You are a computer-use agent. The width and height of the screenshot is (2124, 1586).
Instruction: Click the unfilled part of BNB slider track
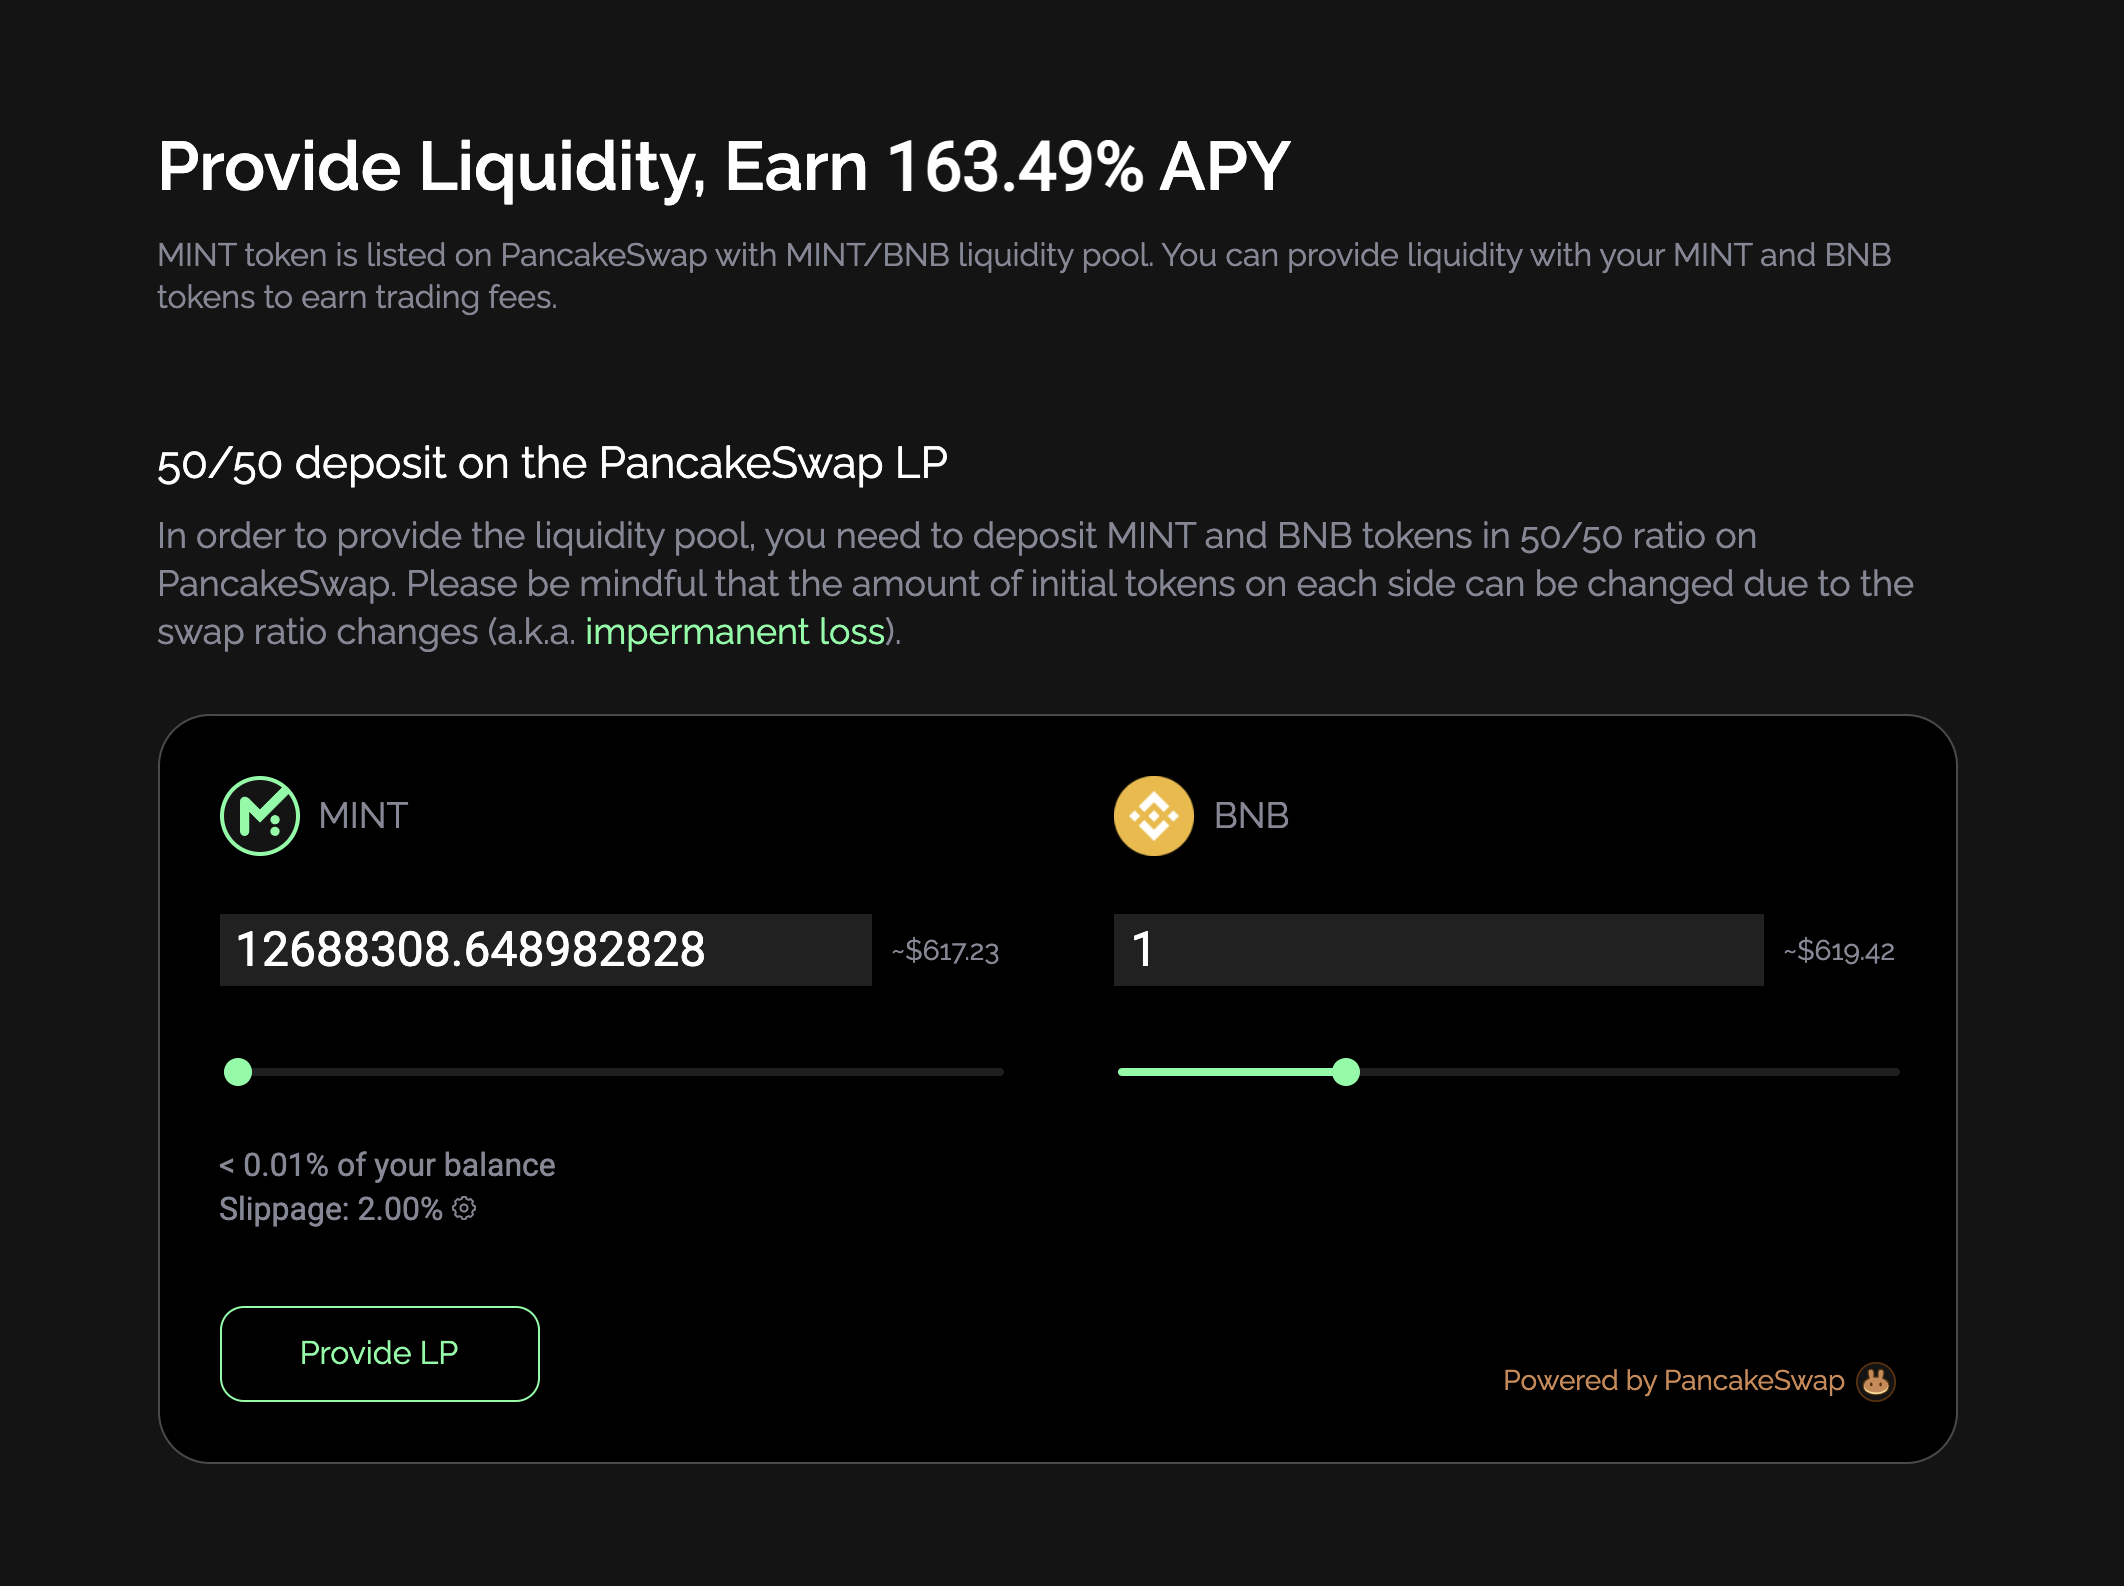pos(1630,1072)
